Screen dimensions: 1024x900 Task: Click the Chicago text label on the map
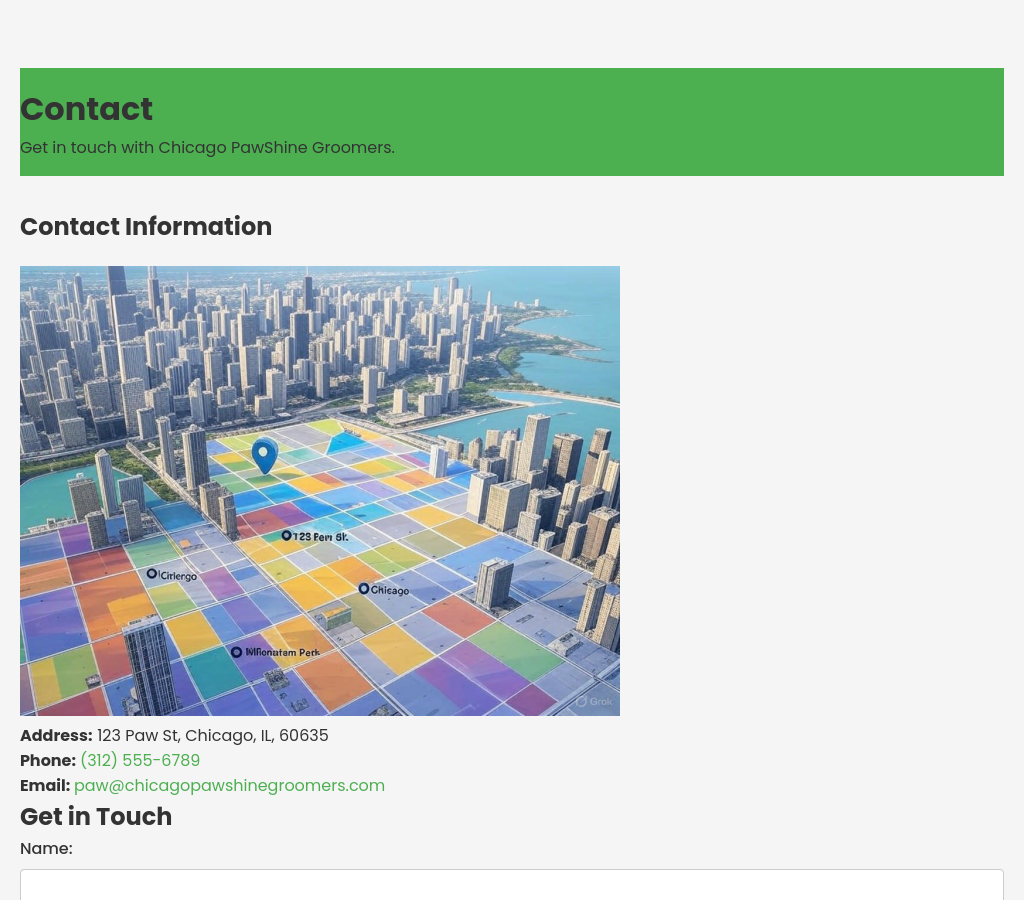390,590
